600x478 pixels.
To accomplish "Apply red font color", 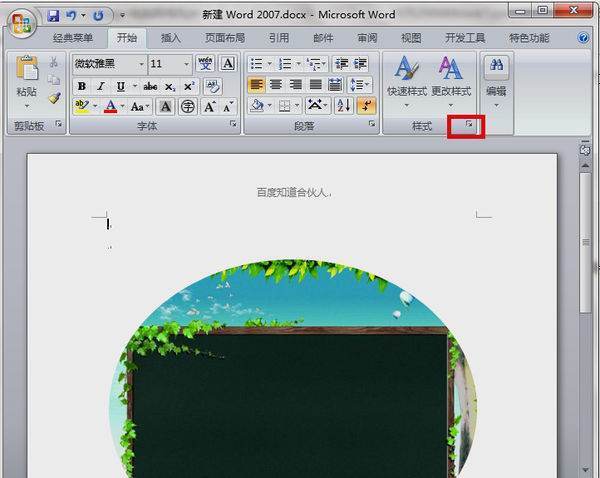I will tap(111, 106).
